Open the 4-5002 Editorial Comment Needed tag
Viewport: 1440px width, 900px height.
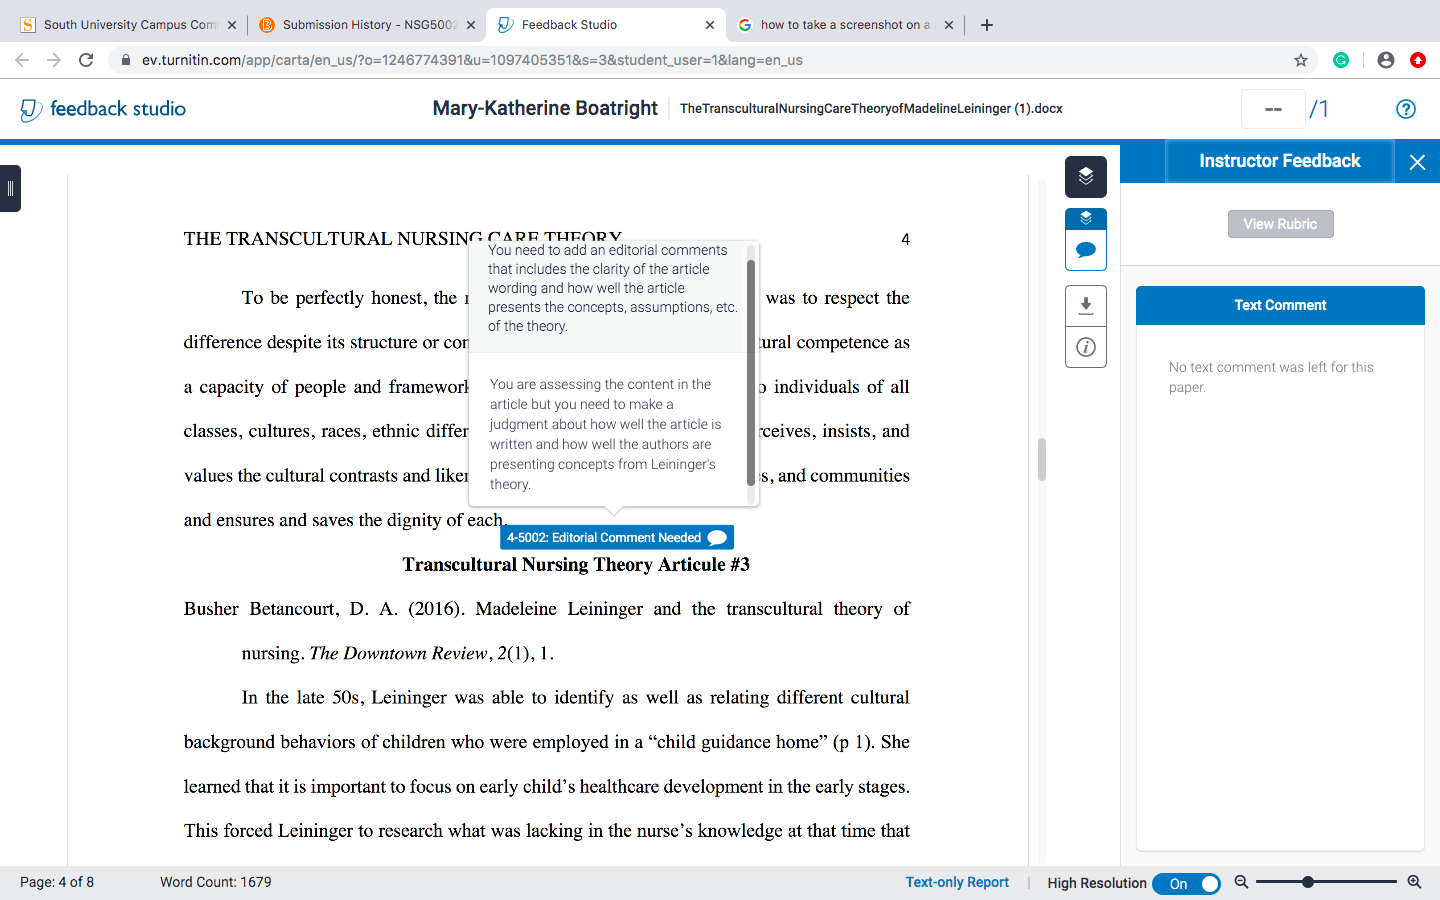(617, 537)
